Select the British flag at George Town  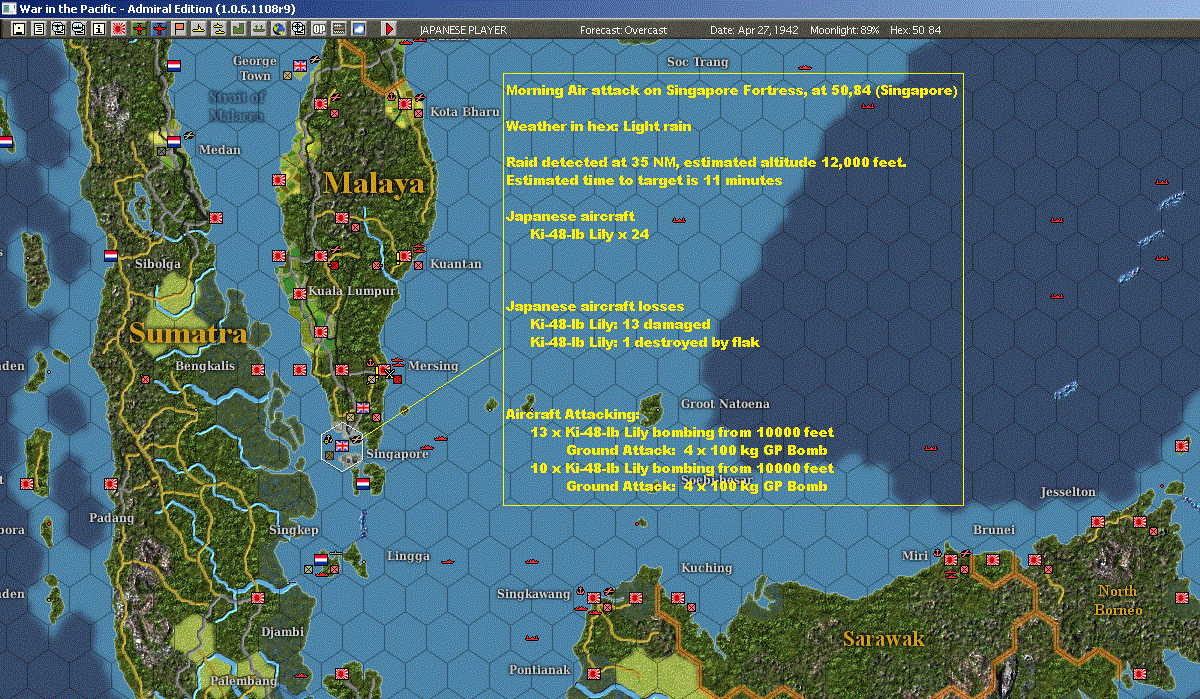pyautogui.click(x=299, y=67)
